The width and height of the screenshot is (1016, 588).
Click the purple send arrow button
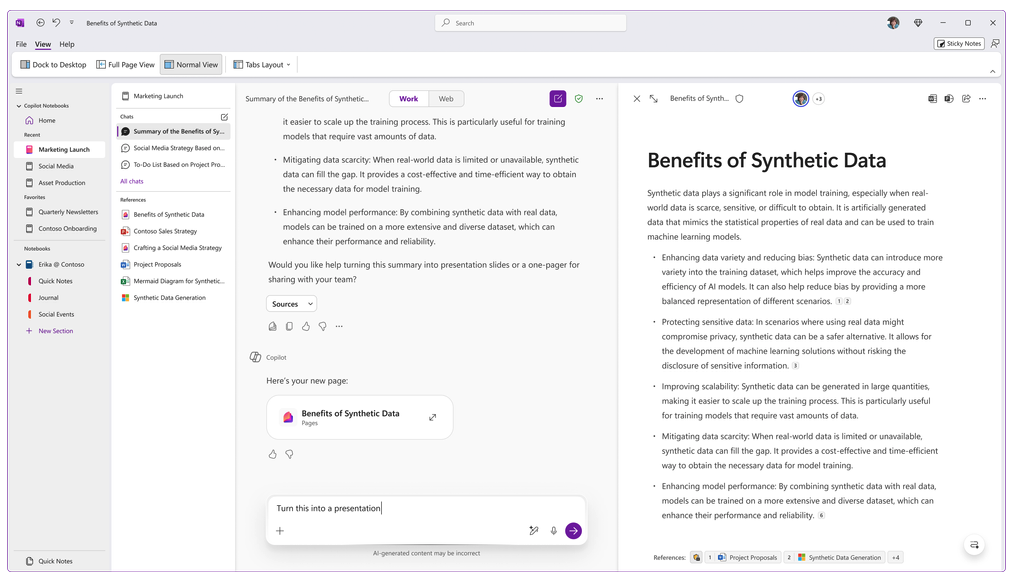point(573,531)
